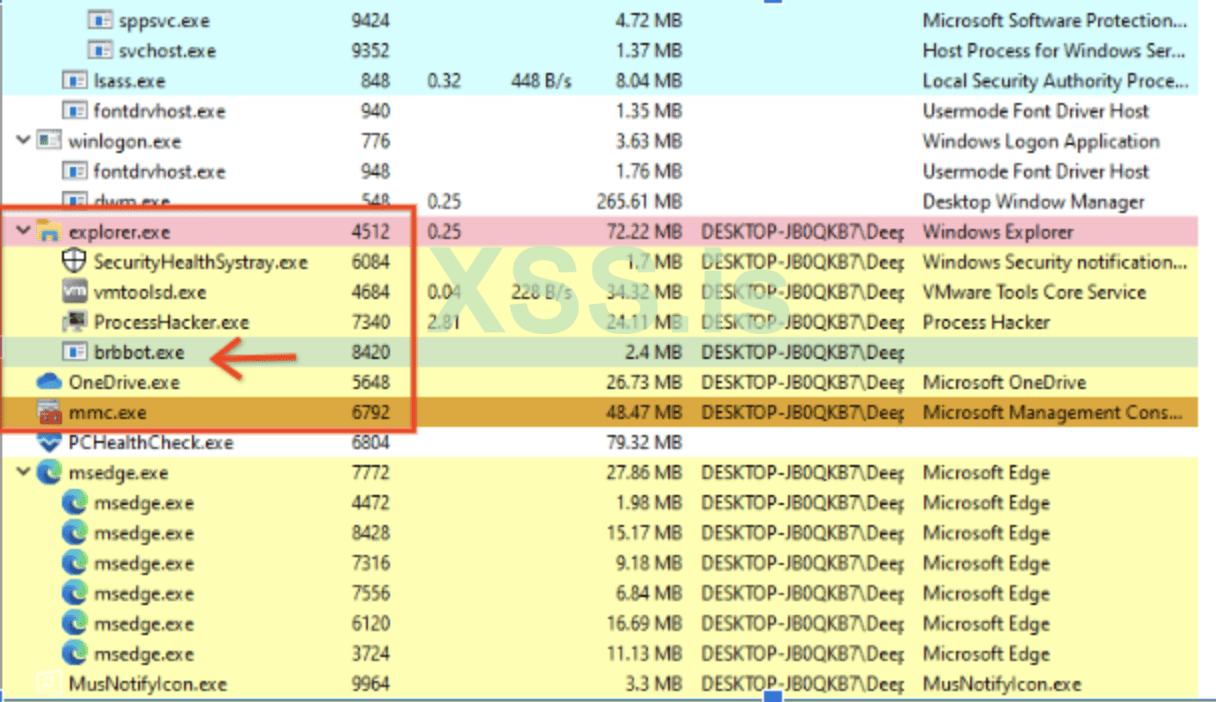
Task: Click the Microsoft Software Protection... description
Action: tap(1055, 20)
